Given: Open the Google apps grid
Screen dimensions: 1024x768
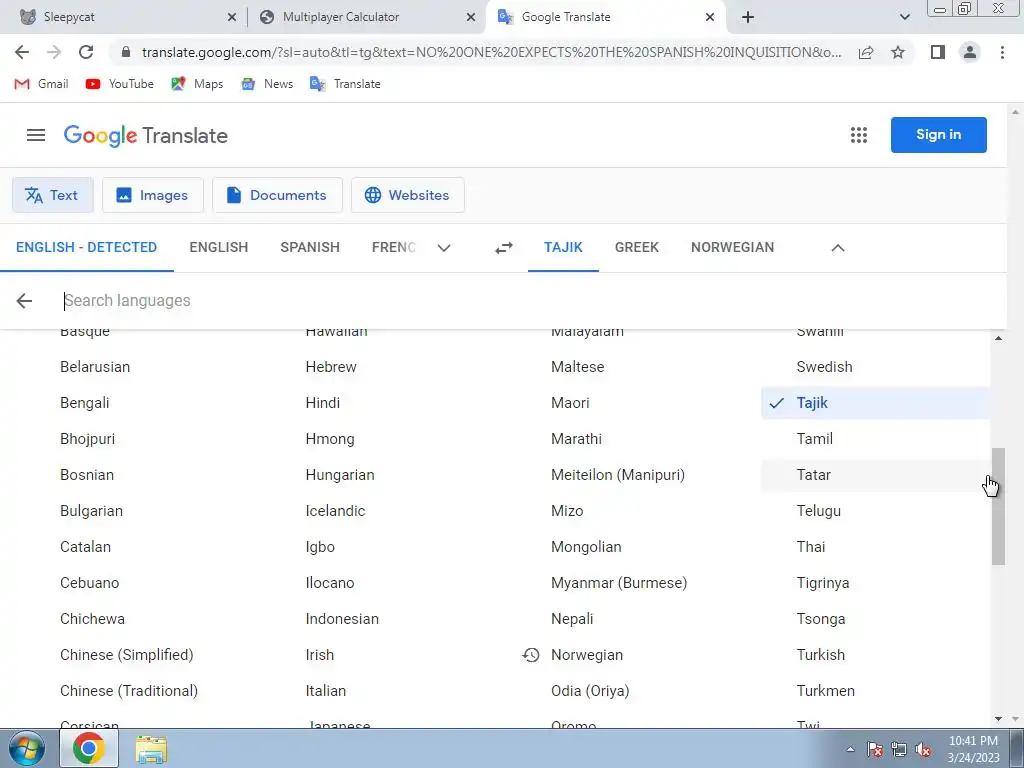Looking at the screenshot, I should click(x=859, y=135).
